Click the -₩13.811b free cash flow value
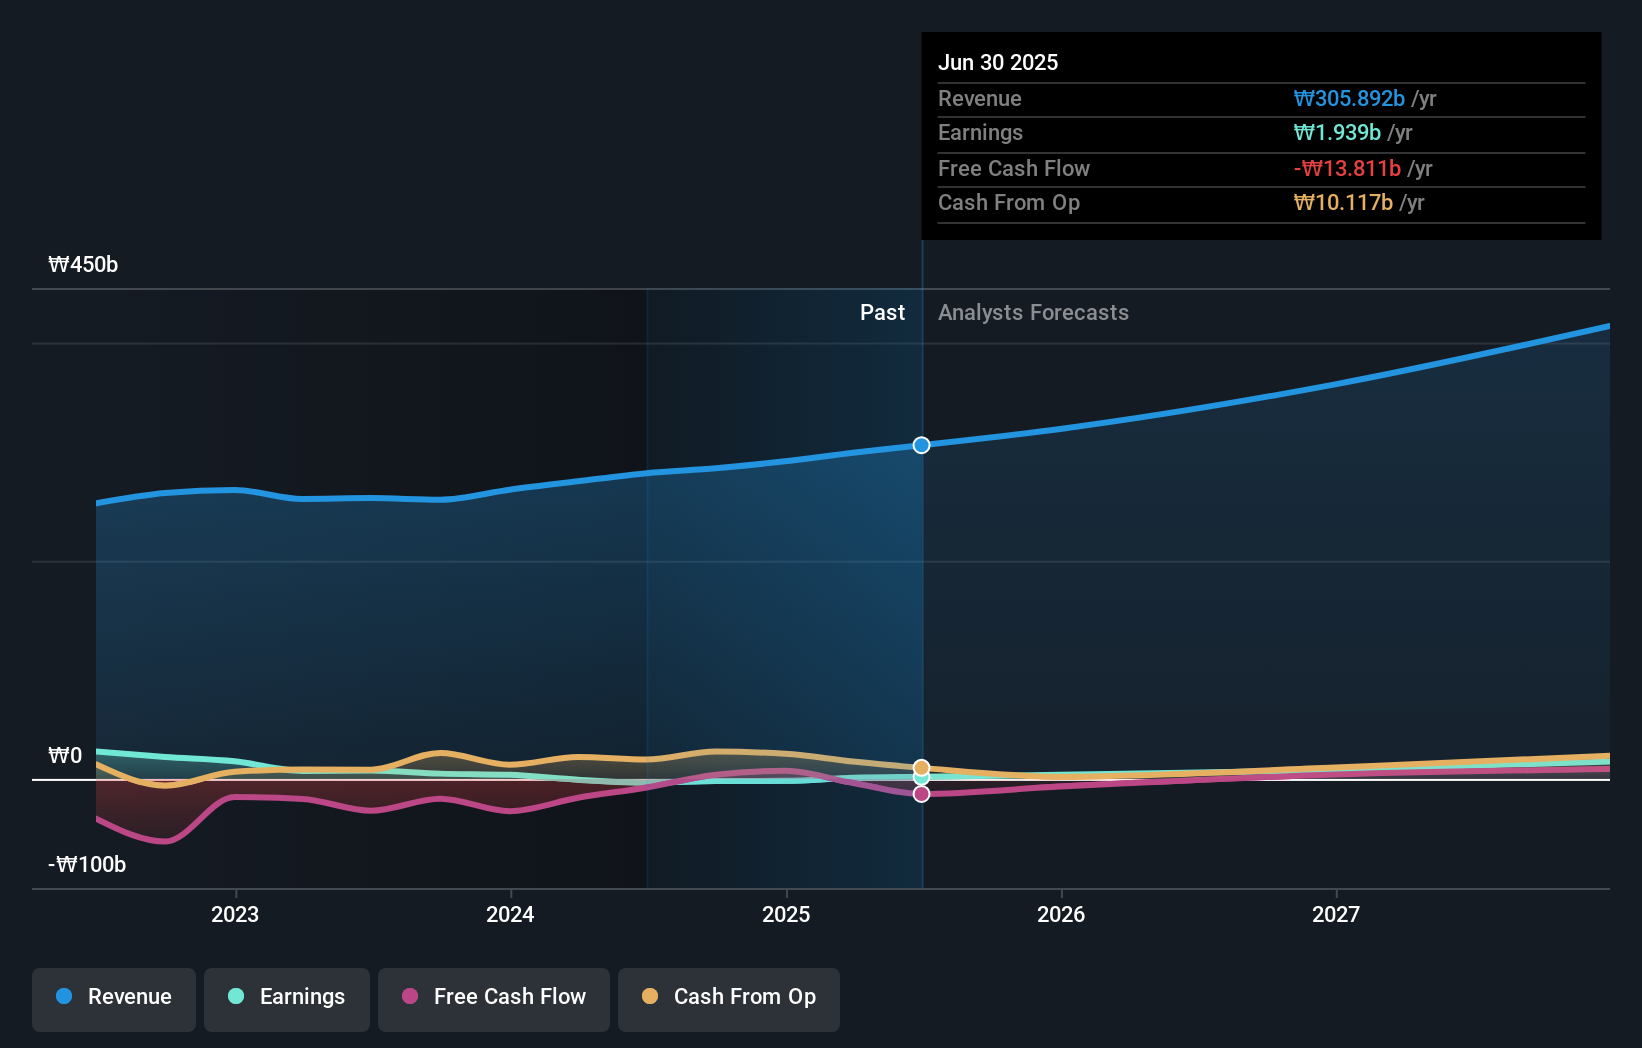The height and width of the screenshot is (1048, 1642). click(x=1347, y=169)
